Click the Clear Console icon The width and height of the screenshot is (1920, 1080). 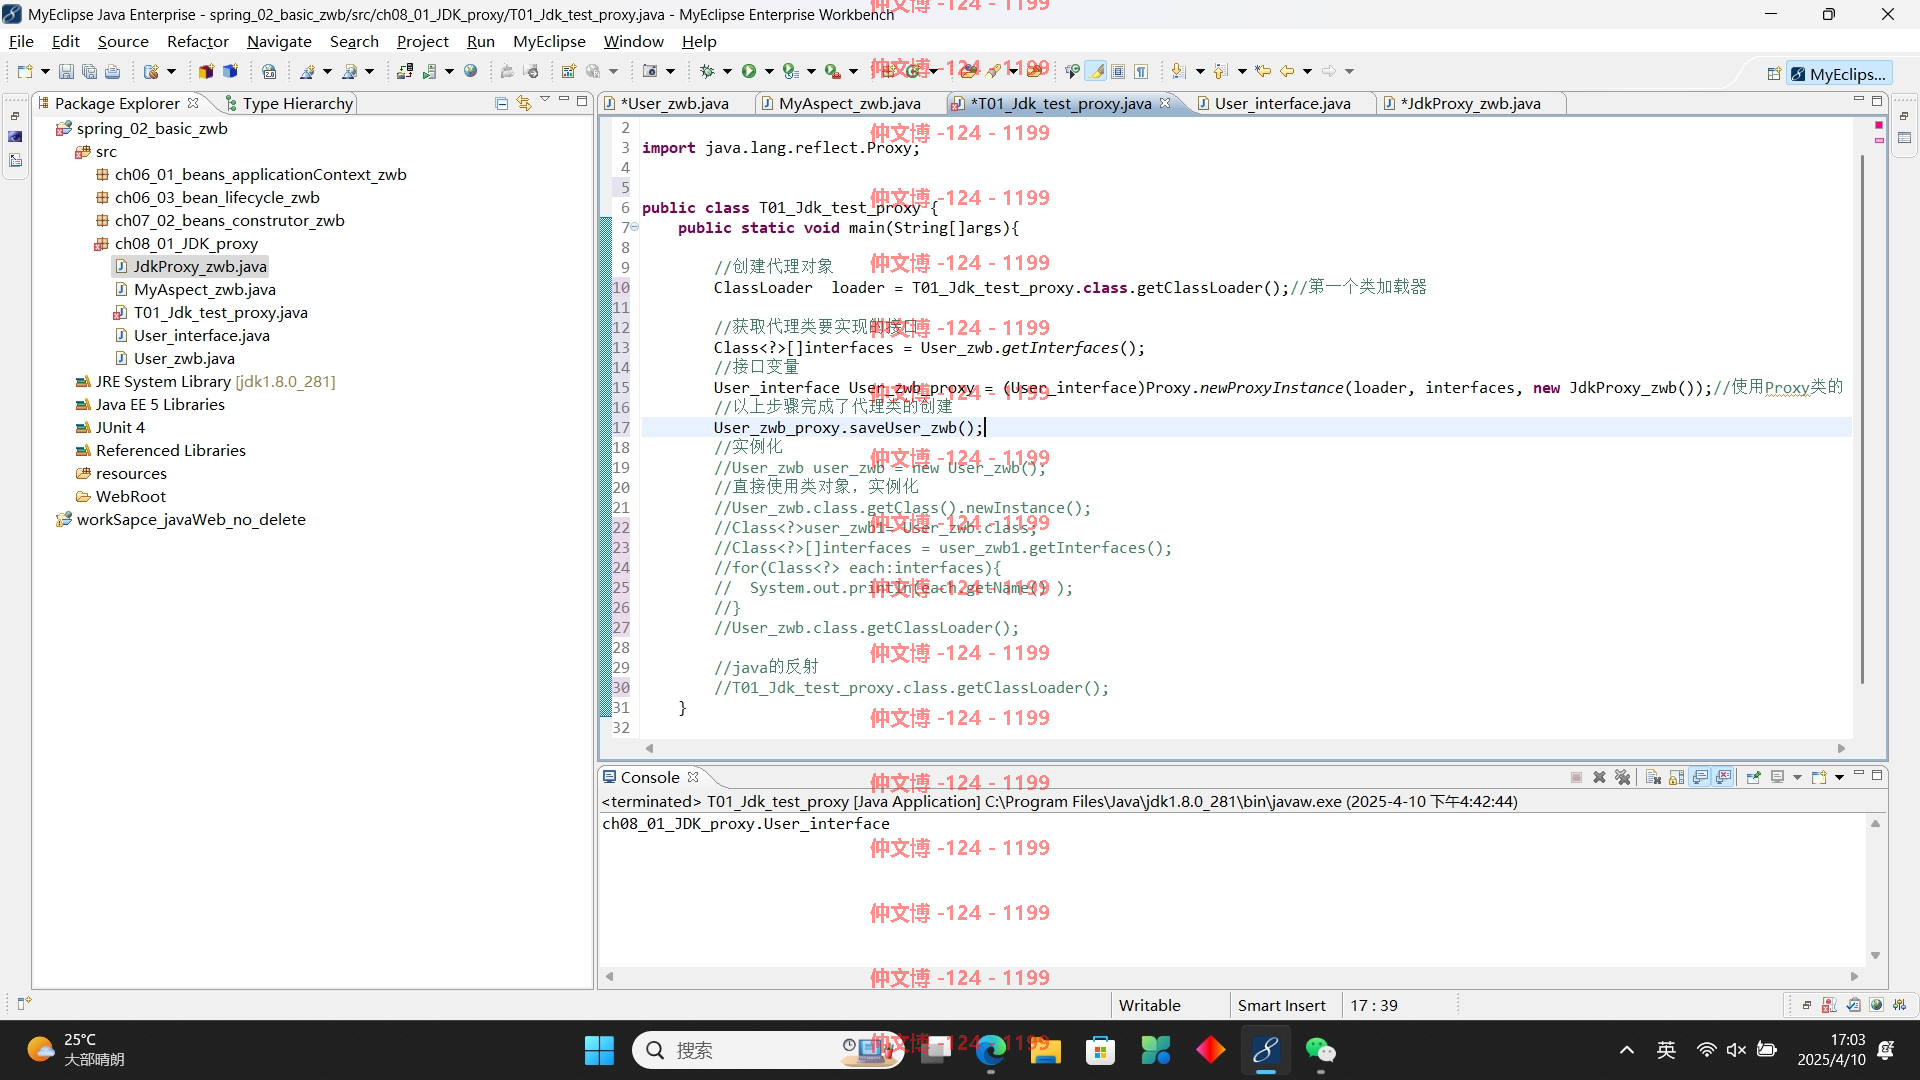tap(1652, 777)
